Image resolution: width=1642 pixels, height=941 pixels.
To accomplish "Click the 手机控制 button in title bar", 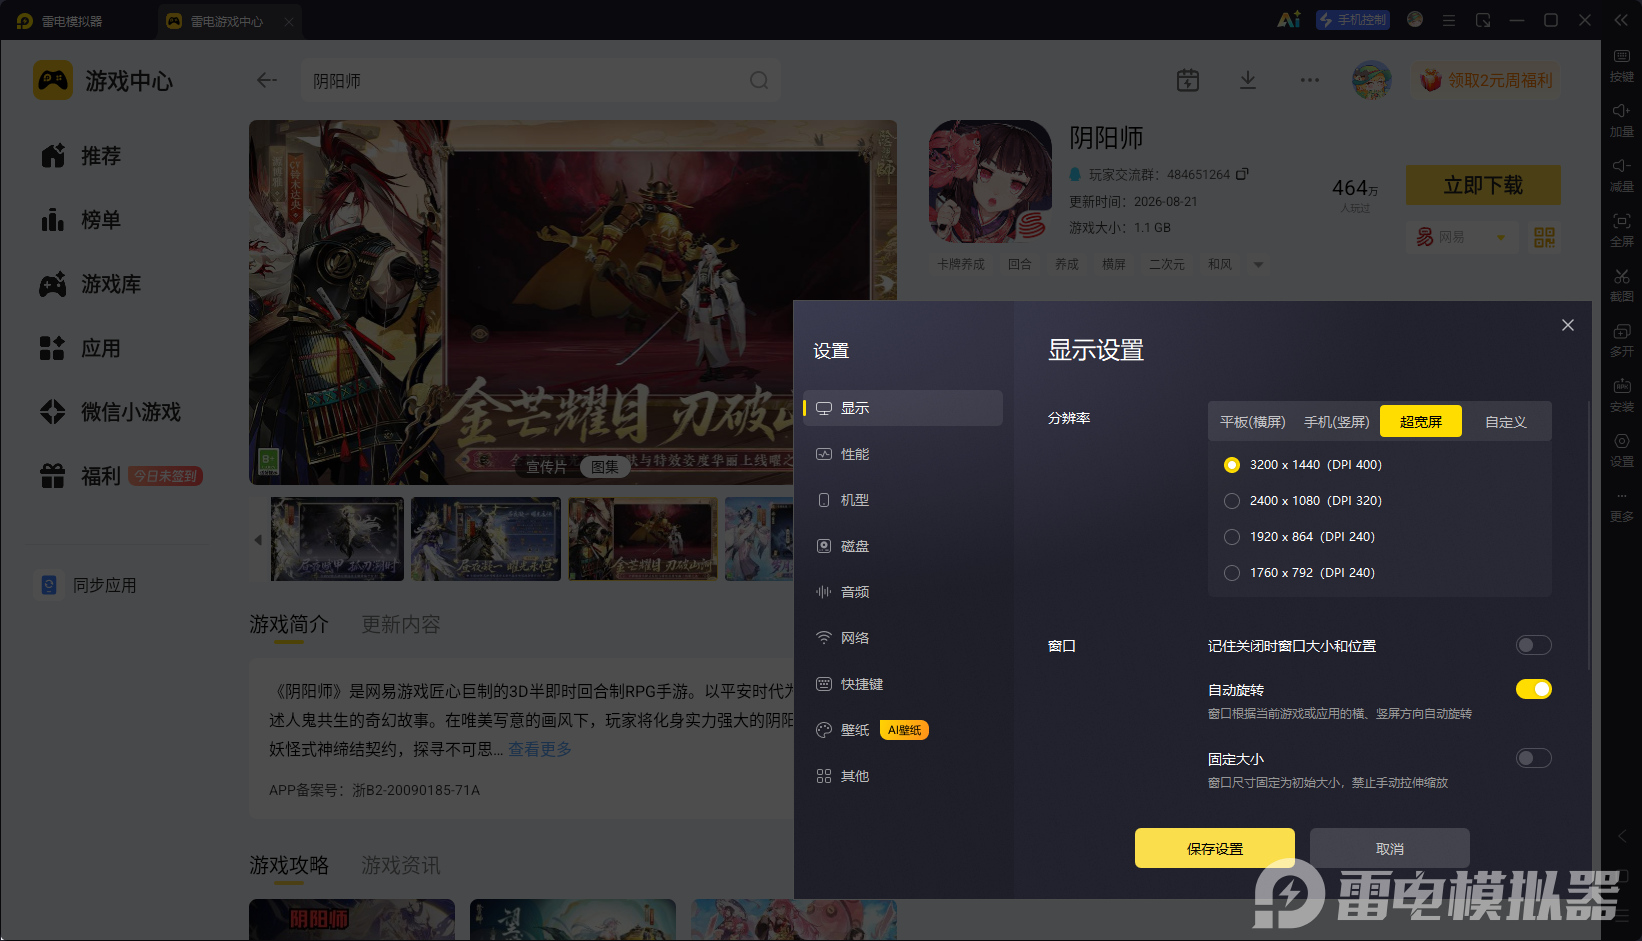I will coord(1353,20).
